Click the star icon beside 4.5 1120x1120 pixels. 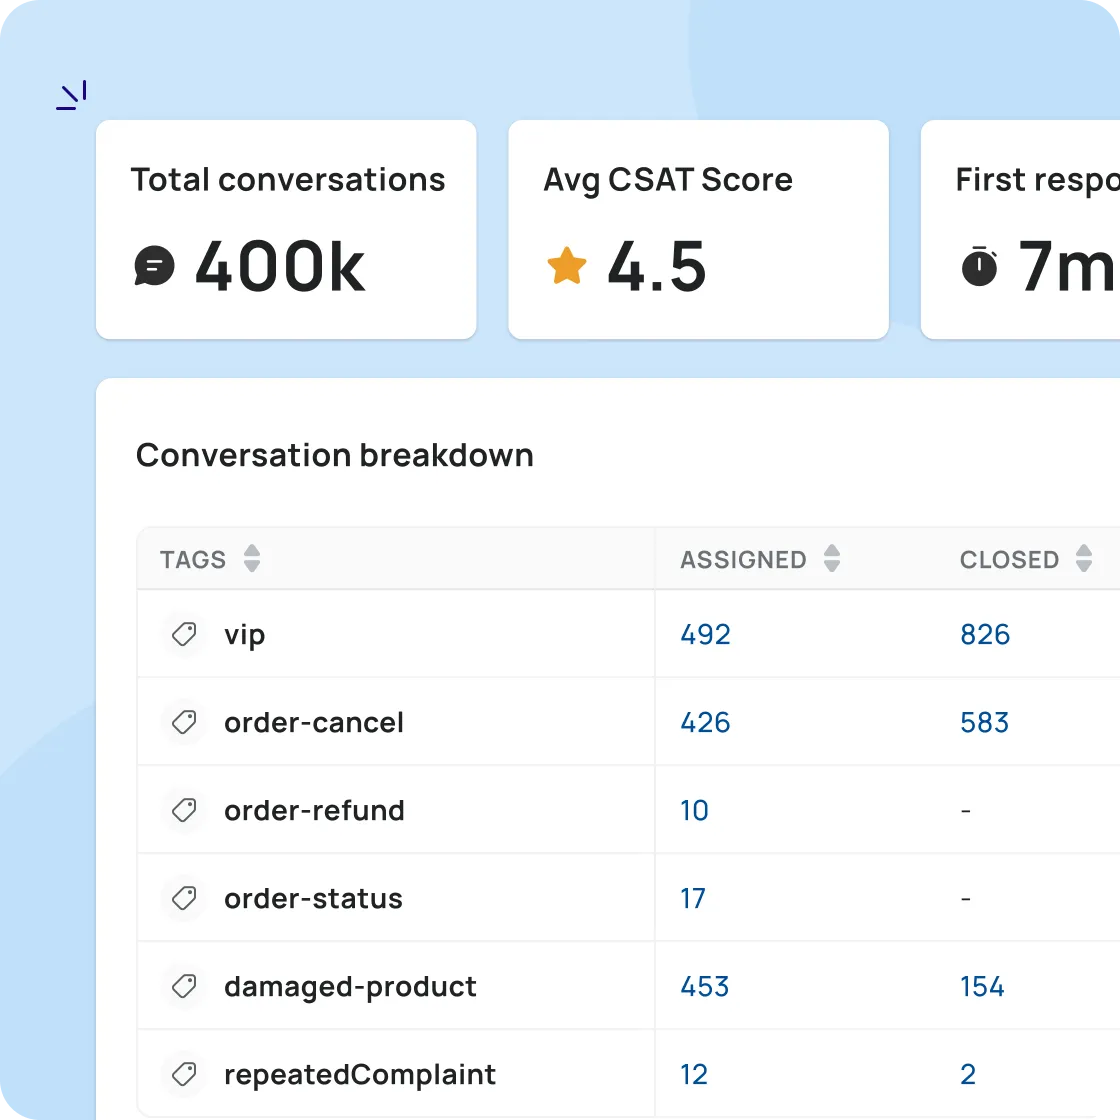(x=567, y=267)
